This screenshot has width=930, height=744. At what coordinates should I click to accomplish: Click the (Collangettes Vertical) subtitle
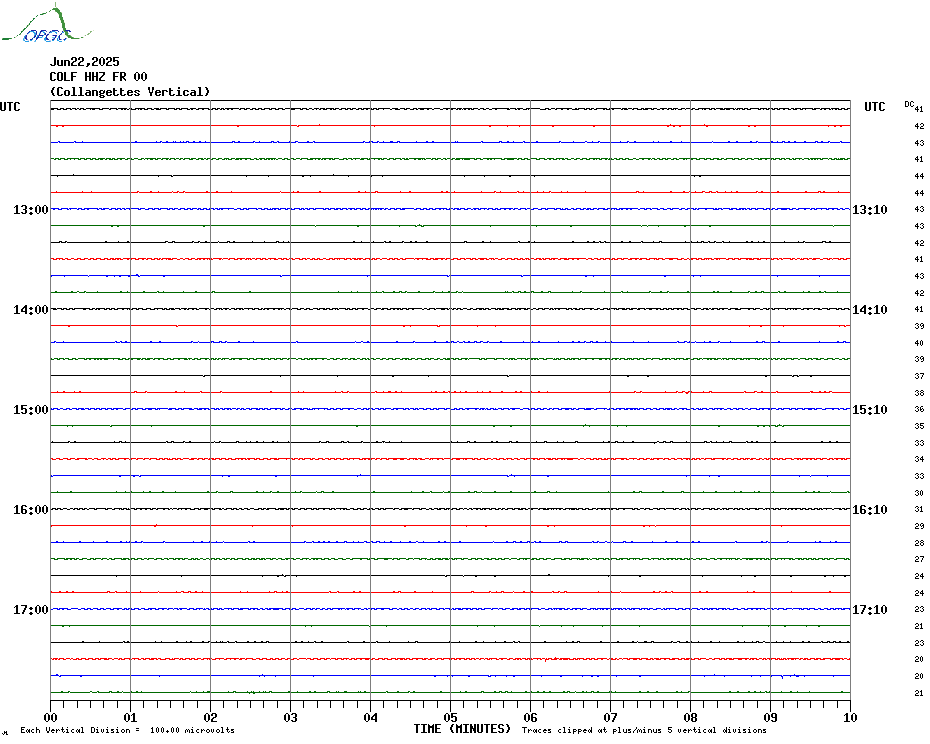coord(130,92)
